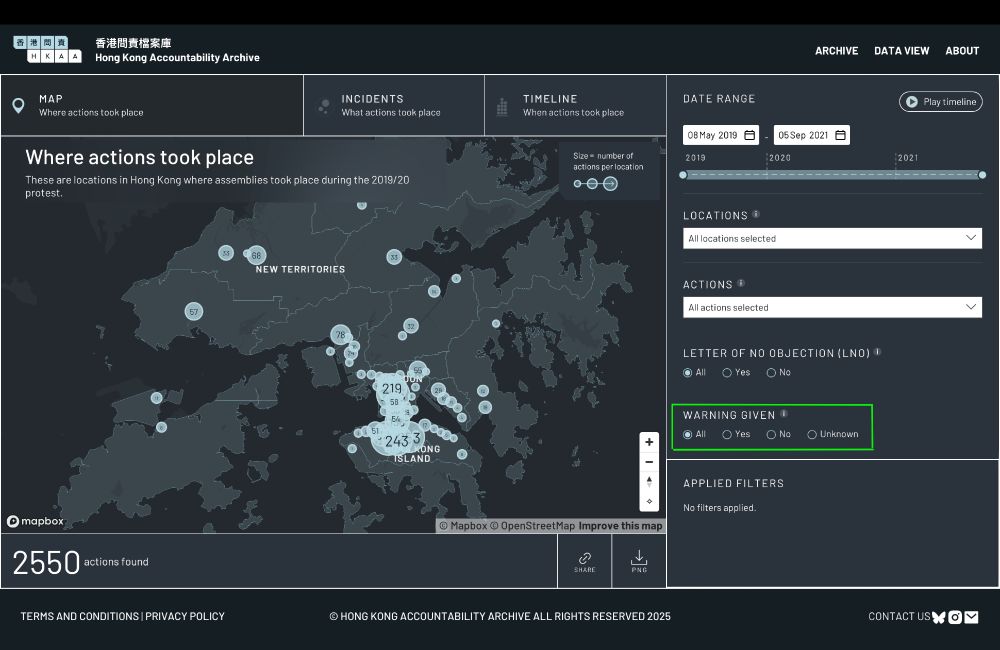Viewport: 1000px width, 650px height.
Task: Open the email envelope contact icon
Action: 971,617
